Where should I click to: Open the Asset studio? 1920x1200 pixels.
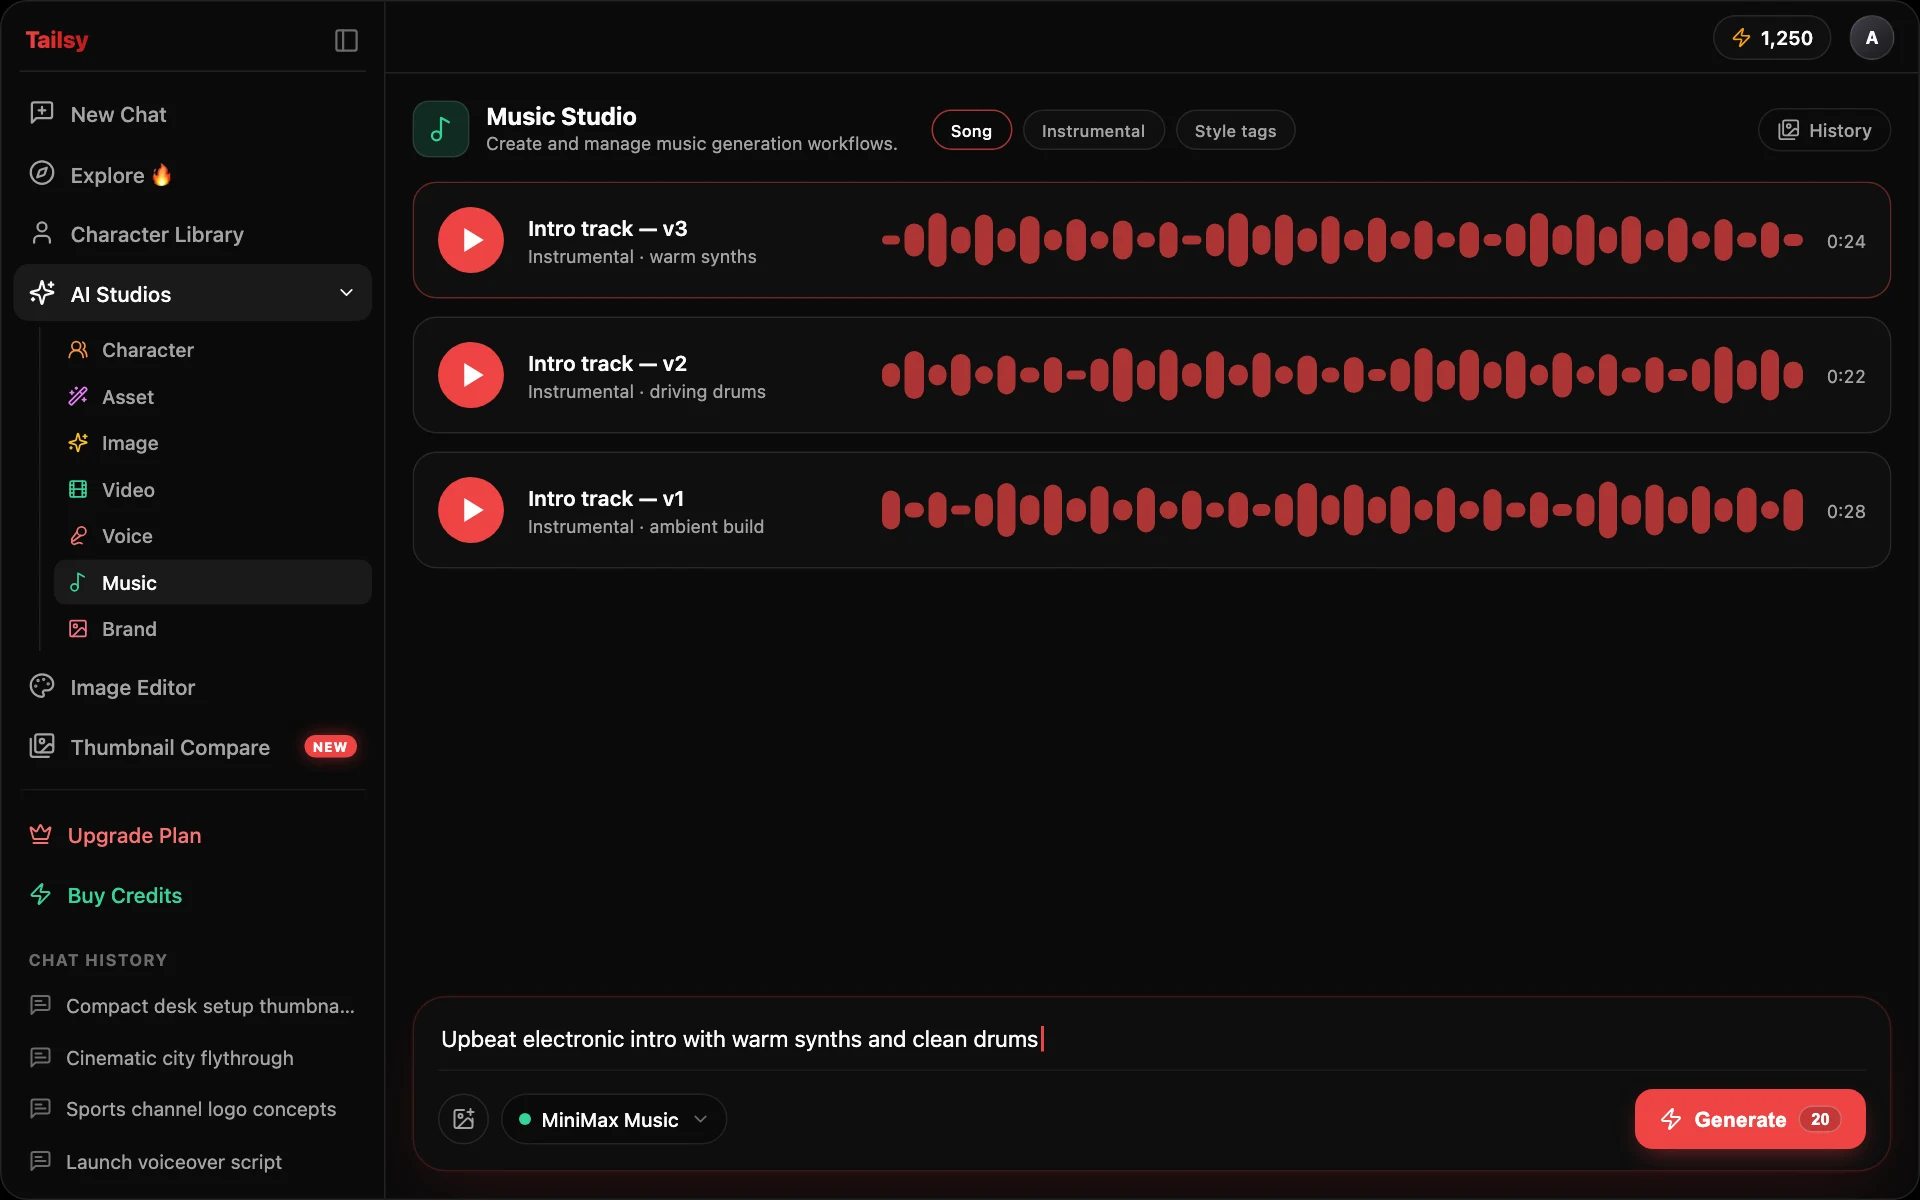click(x=213, y=397)
